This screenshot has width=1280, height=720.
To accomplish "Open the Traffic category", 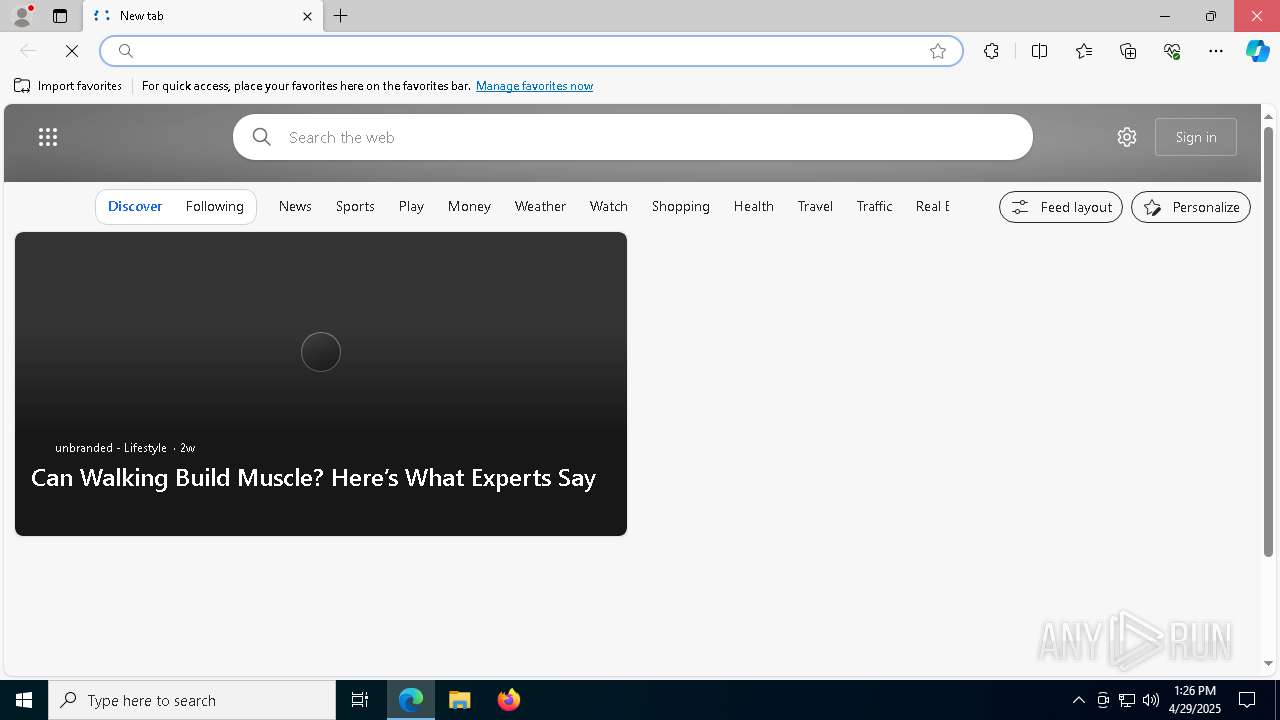I will click(874, 206).
